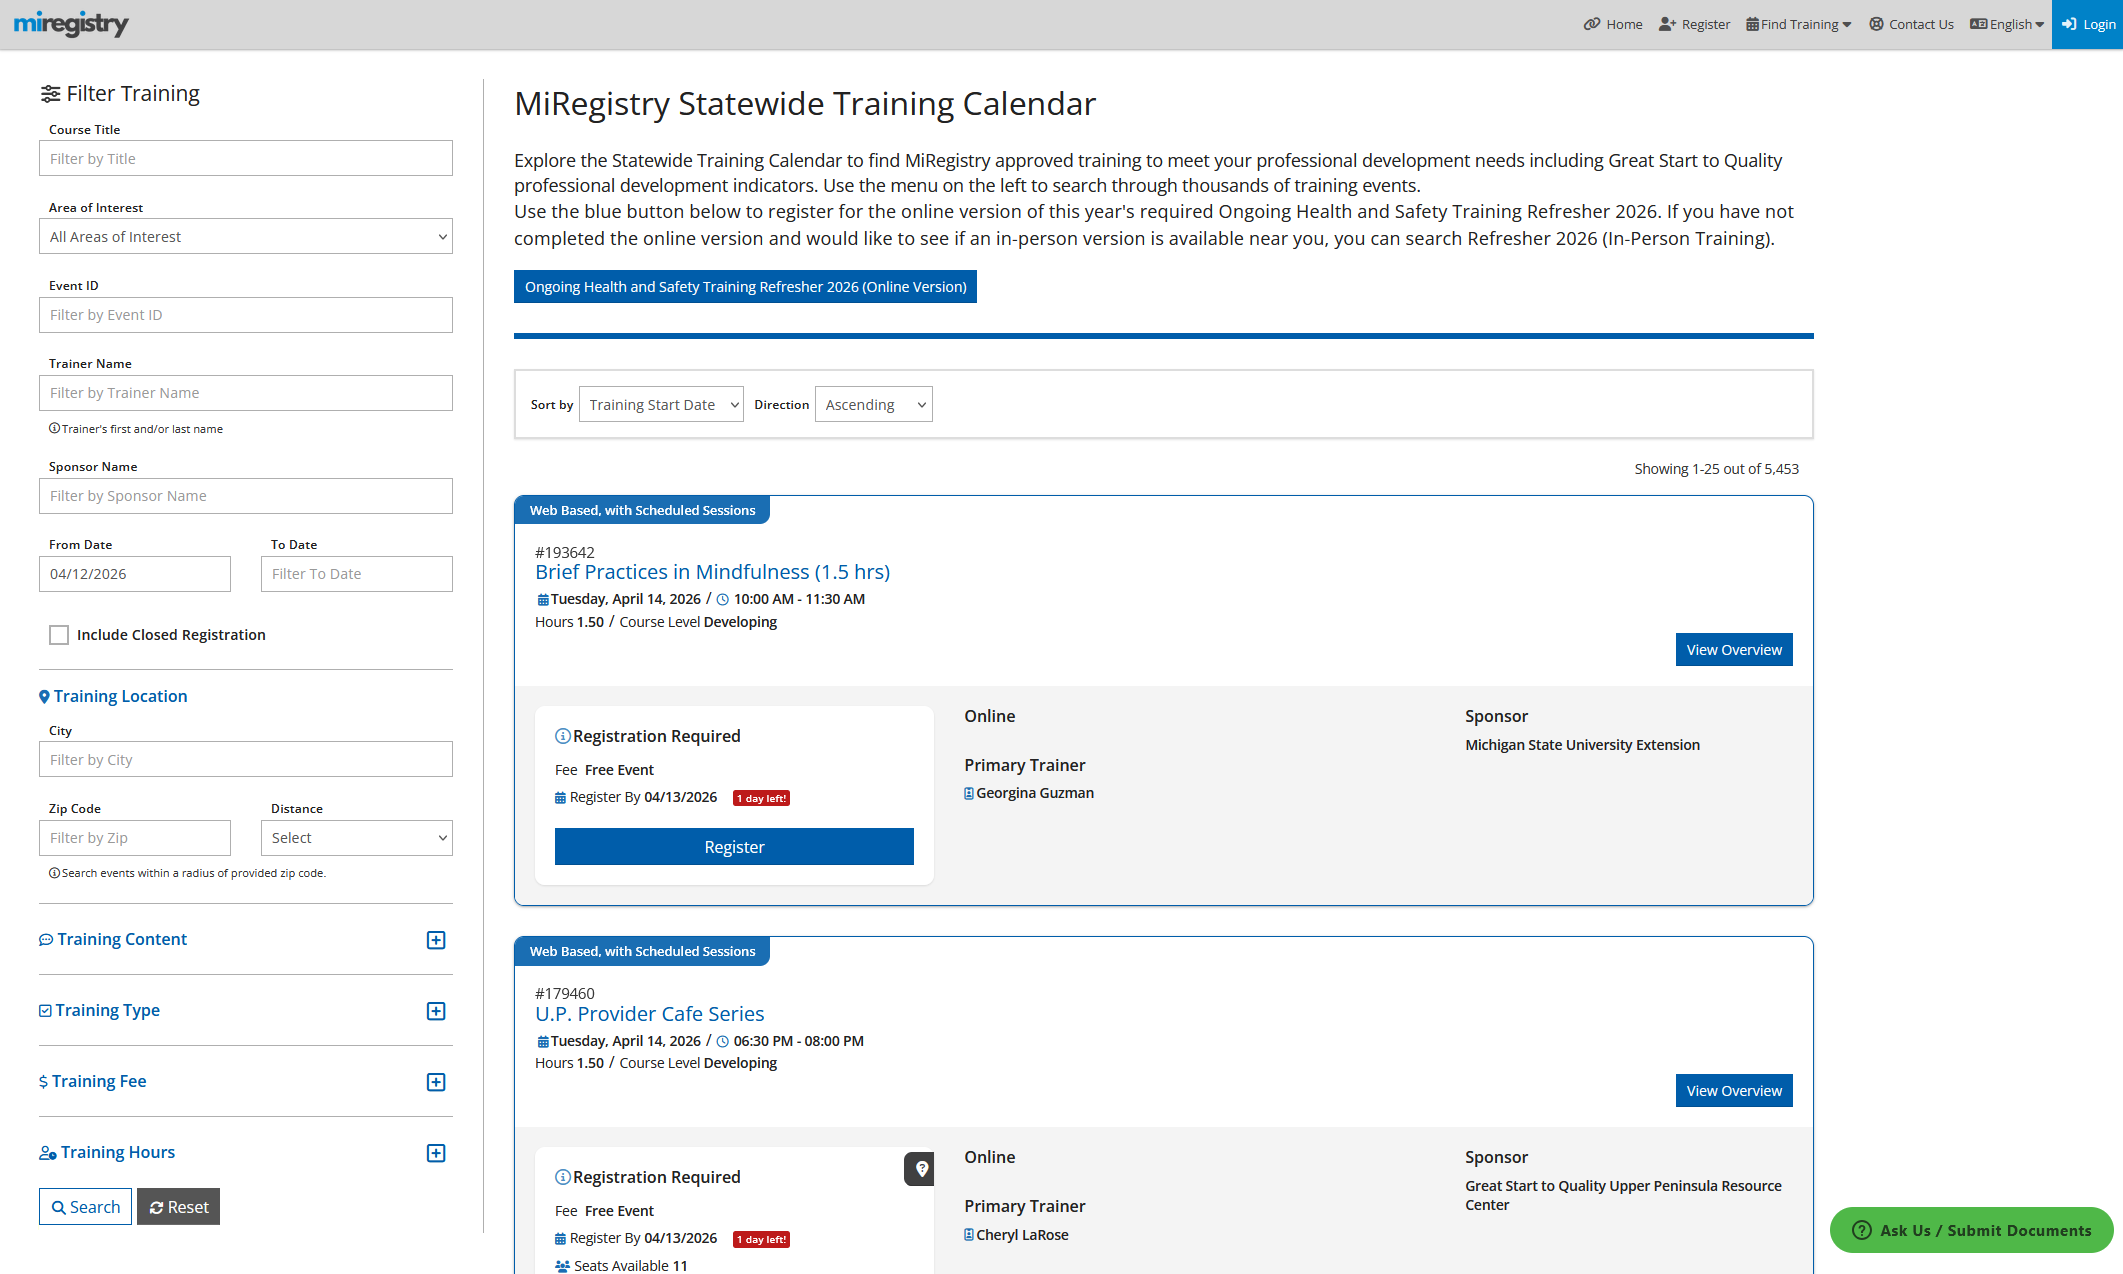This screenshot has height=1274, width=2123.
Task: Click the clock icon next to 10:00 AM session time
Action: (722, 599)
